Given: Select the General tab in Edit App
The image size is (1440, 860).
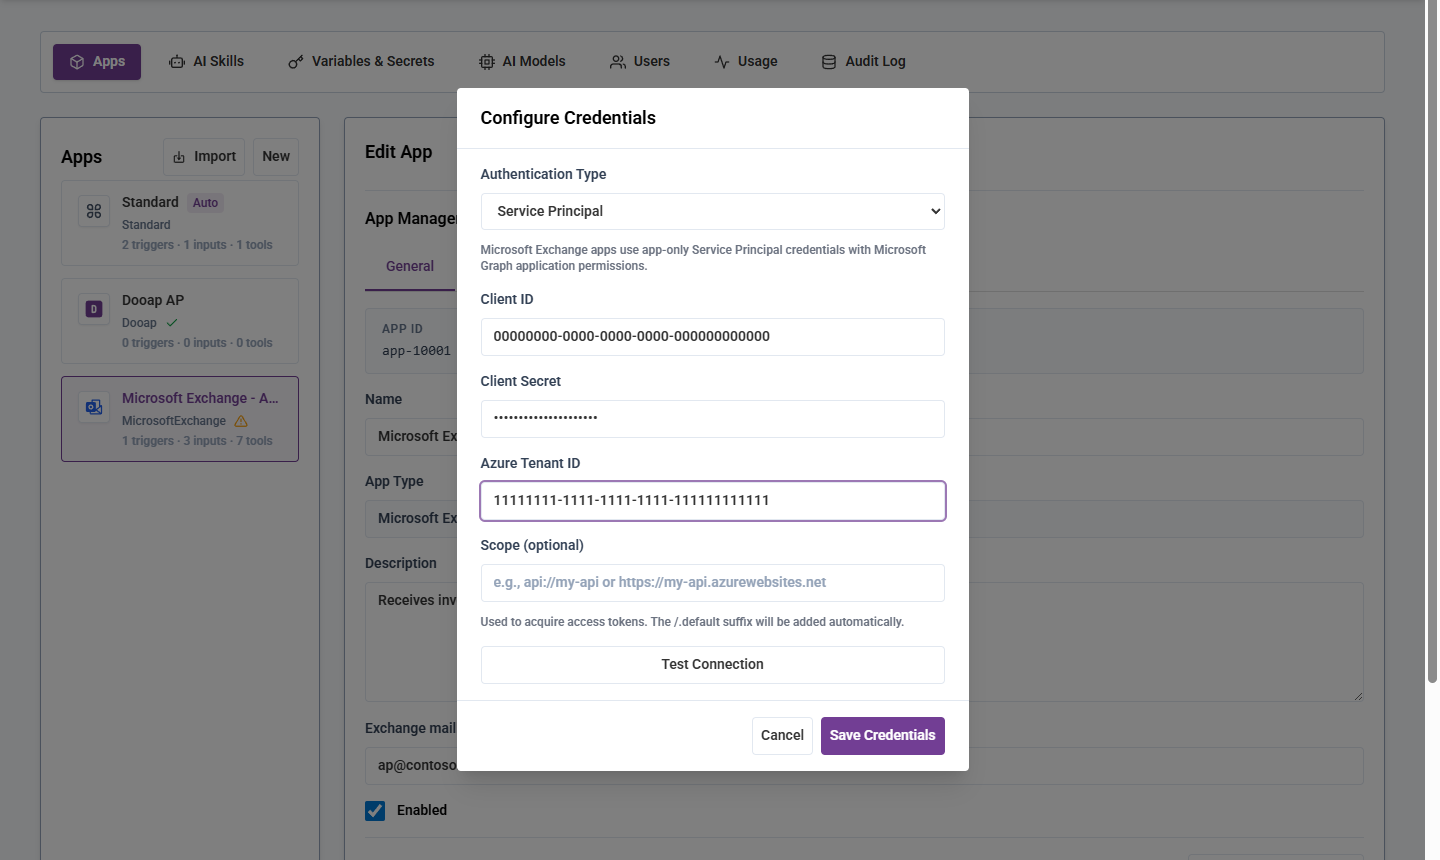Looking at the screenshot, I should [x=410, y=267].
